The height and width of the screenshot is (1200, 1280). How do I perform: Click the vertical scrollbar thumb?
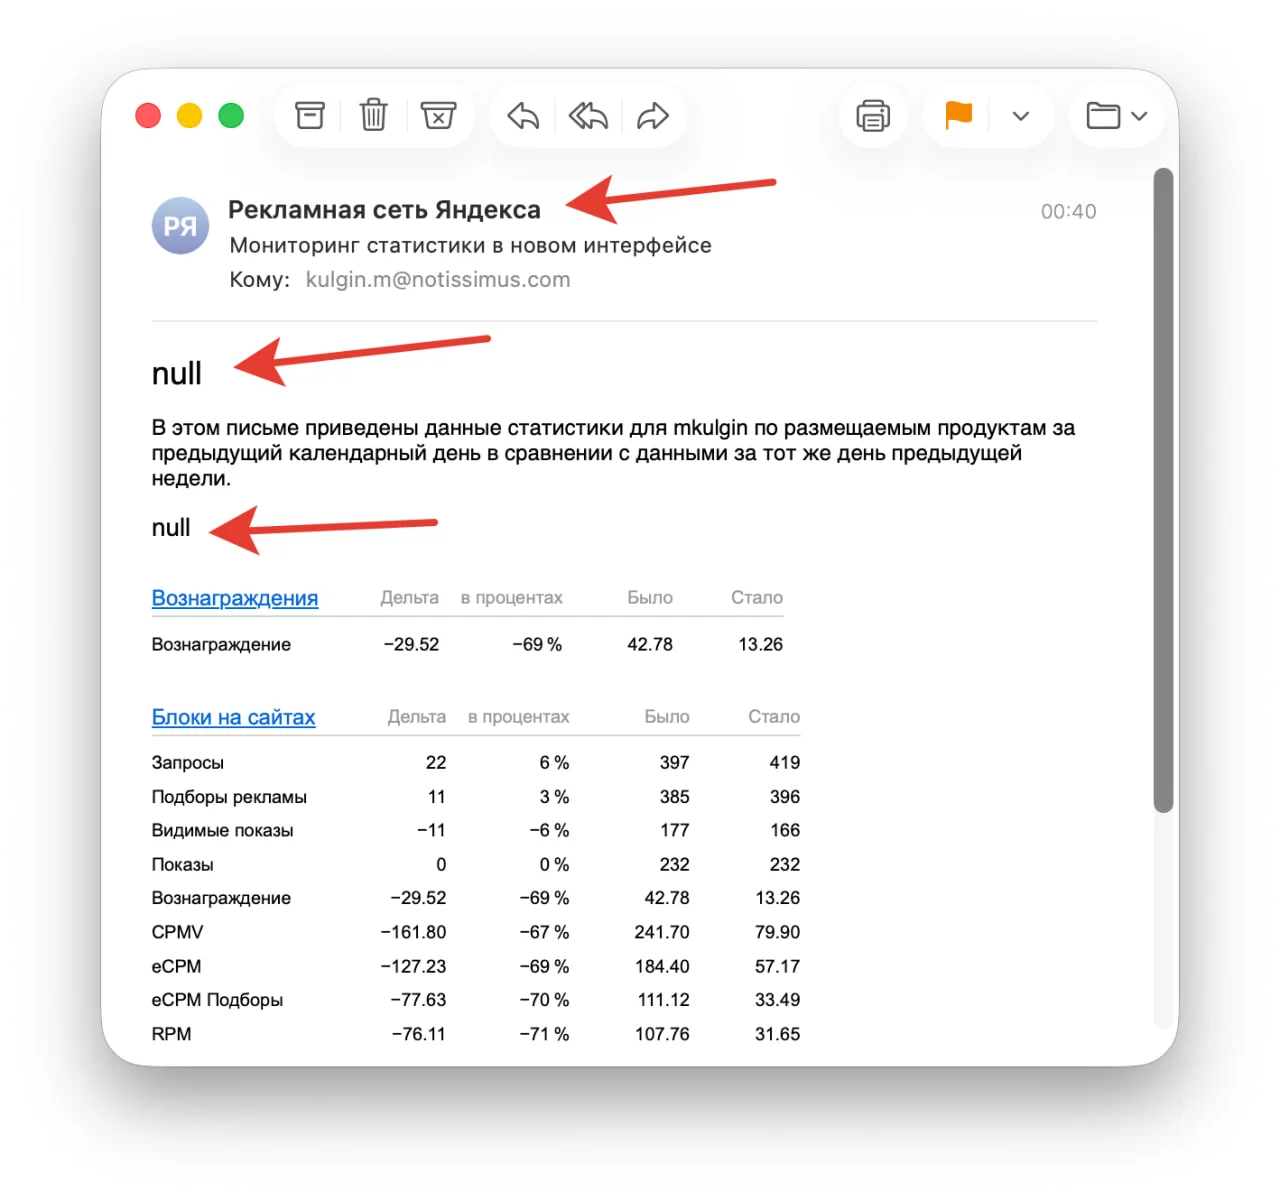(1162, 490)
